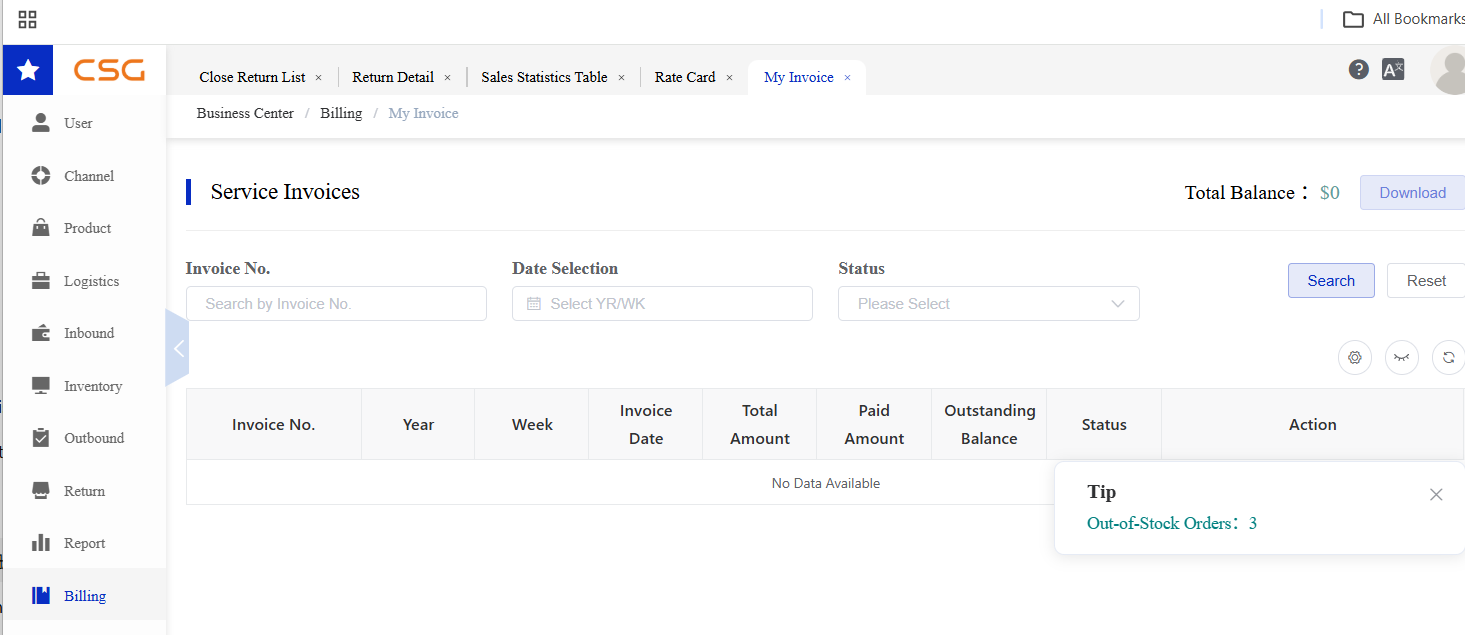Close the Return Detail tab
Image resolution: width=1465 pixels, height=635 pixels.
(447, 78)
